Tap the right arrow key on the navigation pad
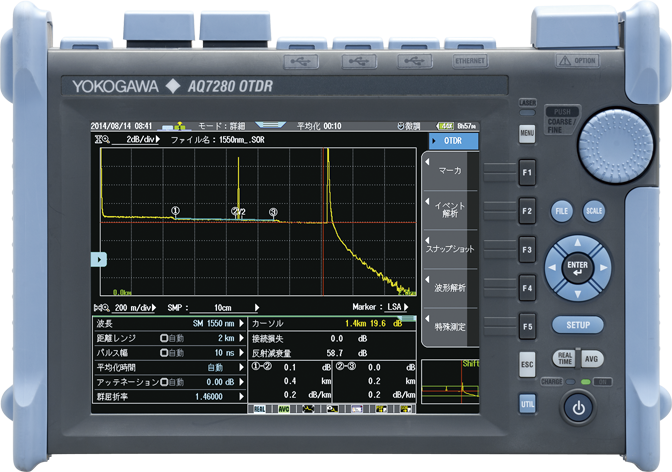This screenshot has width=672, height=472. (603, 268)
